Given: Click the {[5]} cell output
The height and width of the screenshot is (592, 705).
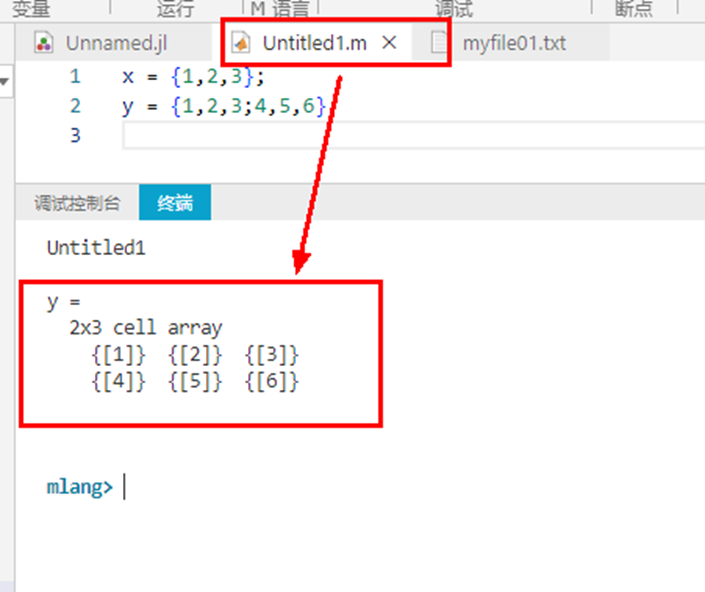Looking at the screenshot, I should pos(195,382).
